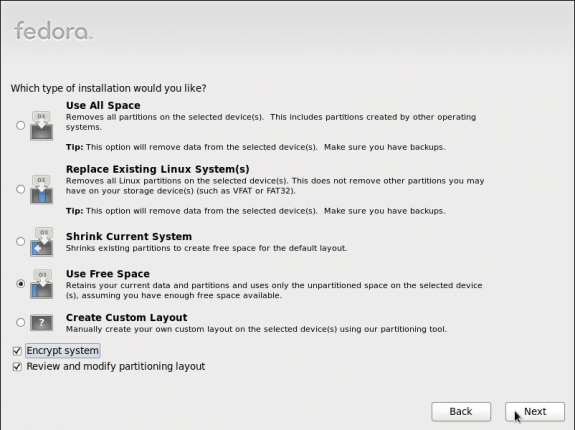The height and width of the screenshot is (430, 575).
Task: Click the "Replace Existing Linux System(s)" heading
Action: [x=158, y=169]
